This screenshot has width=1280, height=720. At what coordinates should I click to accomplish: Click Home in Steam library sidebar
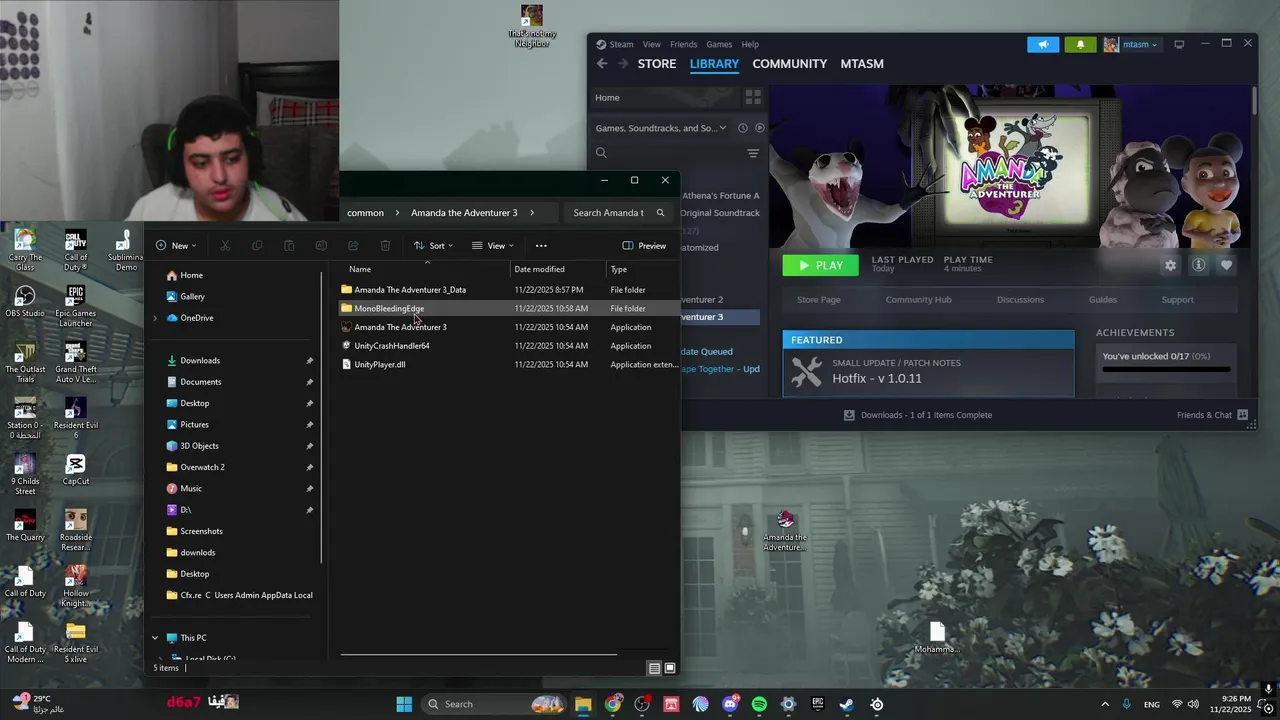tap(607, 97)
